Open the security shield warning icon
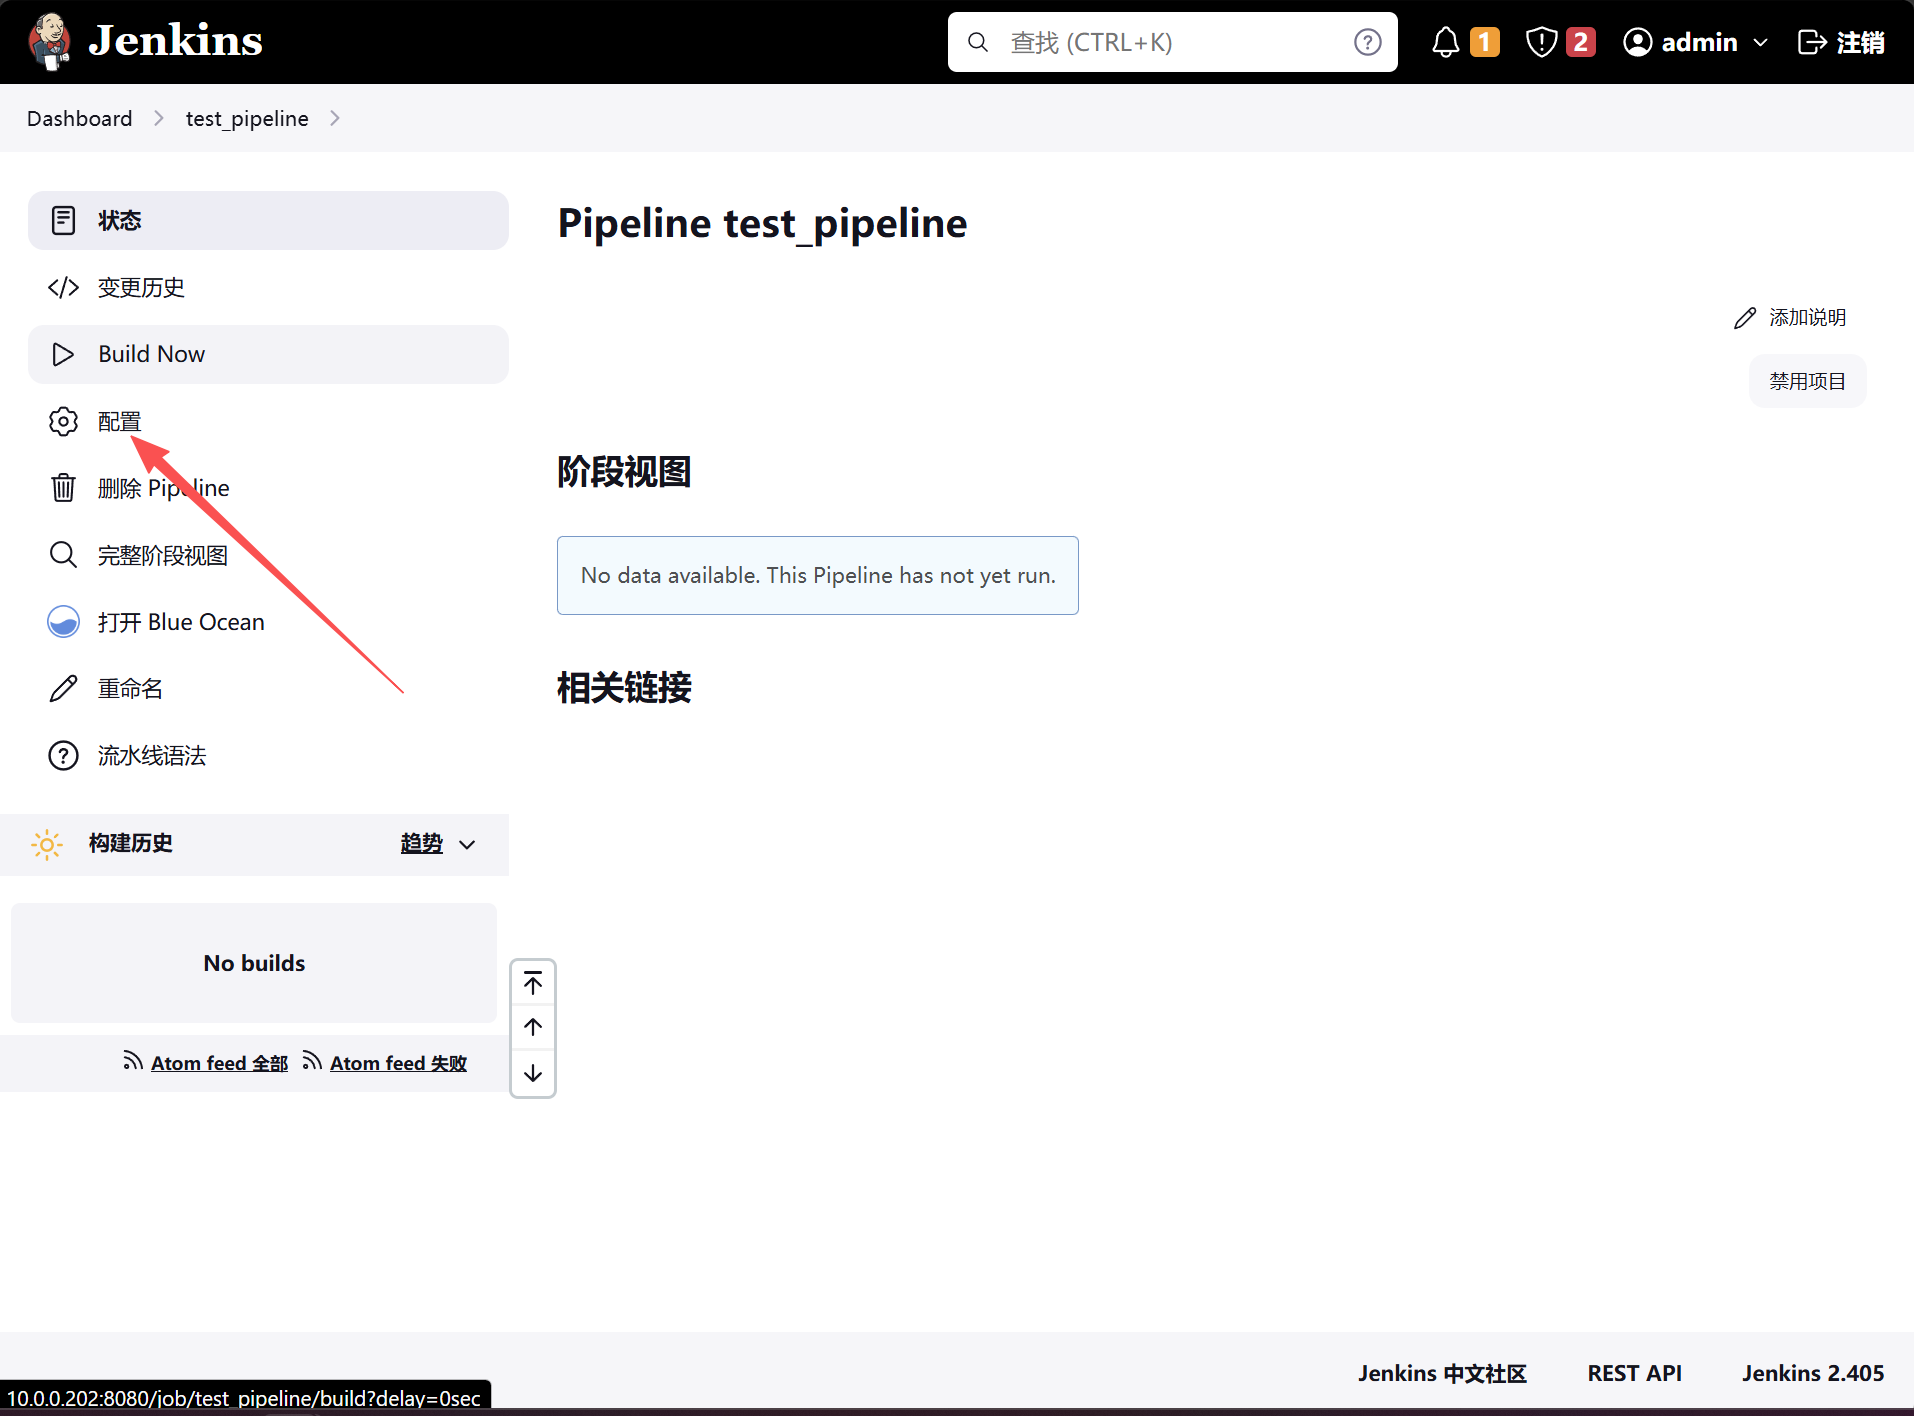The height and width of the screenshot is (1416, 1914). coord(1541,42)
